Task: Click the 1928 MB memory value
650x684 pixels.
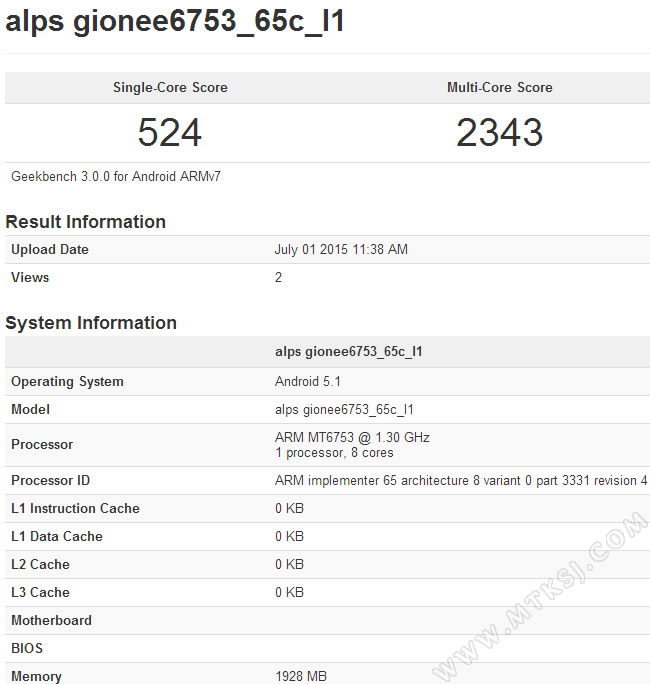Action: pyautogui.click(x=301, y=676)
